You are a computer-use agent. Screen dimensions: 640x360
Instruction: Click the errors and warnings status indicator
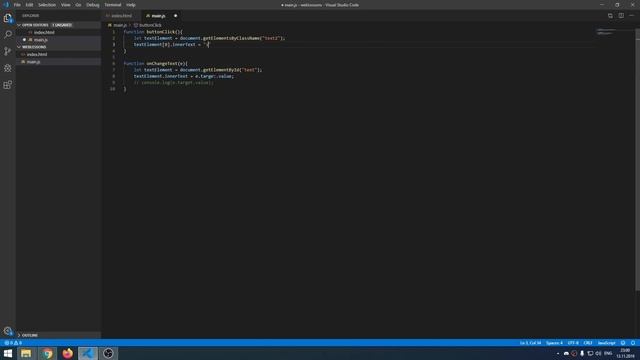(13, 343)
